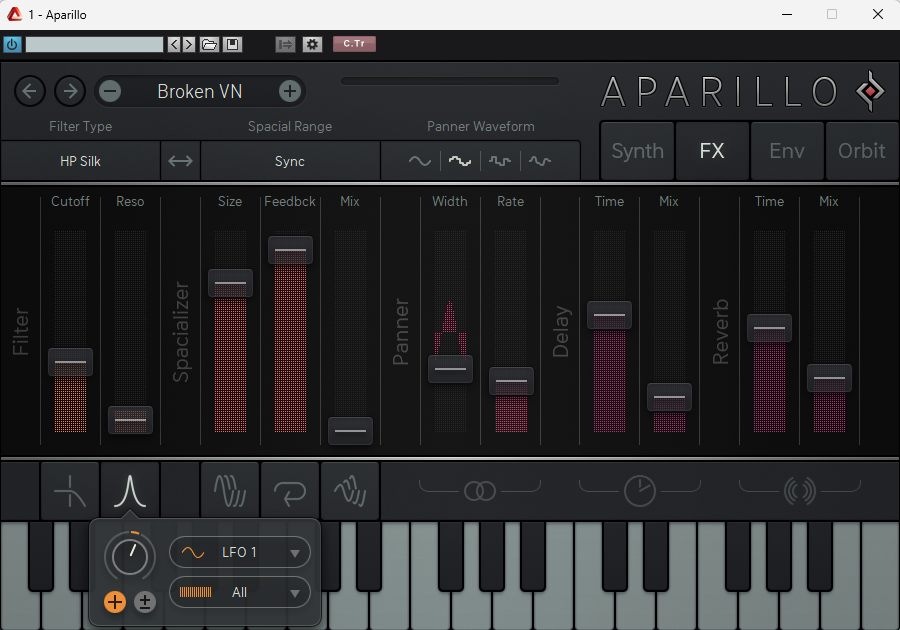The height and width of the screenshot is (630, 900).
Task: Click the LFO 1 dropdown arrow
Action: pos(295,554)
